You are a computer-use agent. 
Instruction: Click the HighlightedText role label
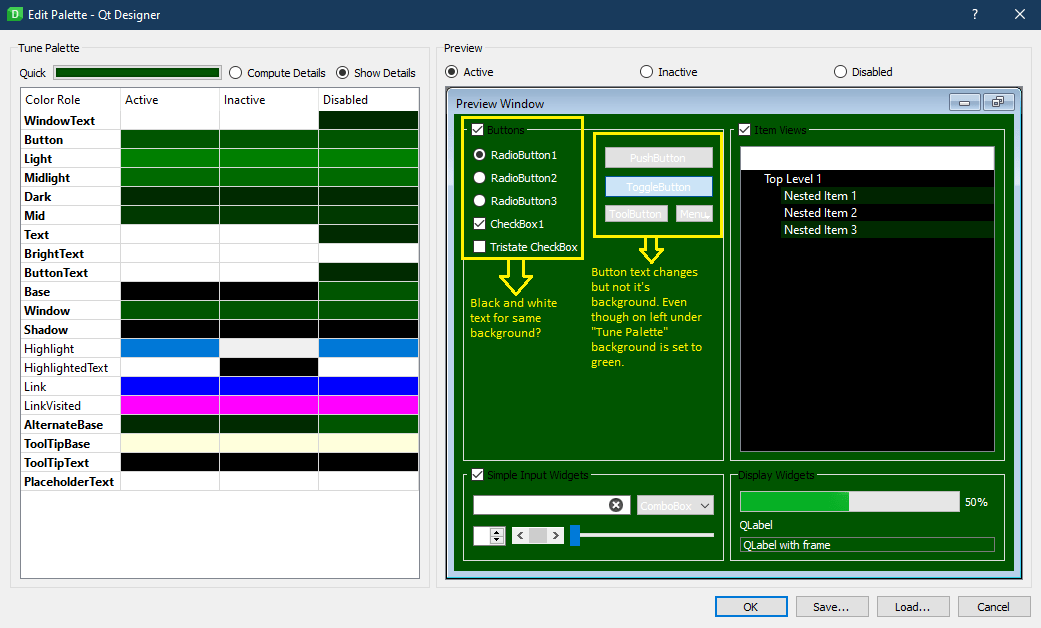pyautogui.click(x=66, y=367)
